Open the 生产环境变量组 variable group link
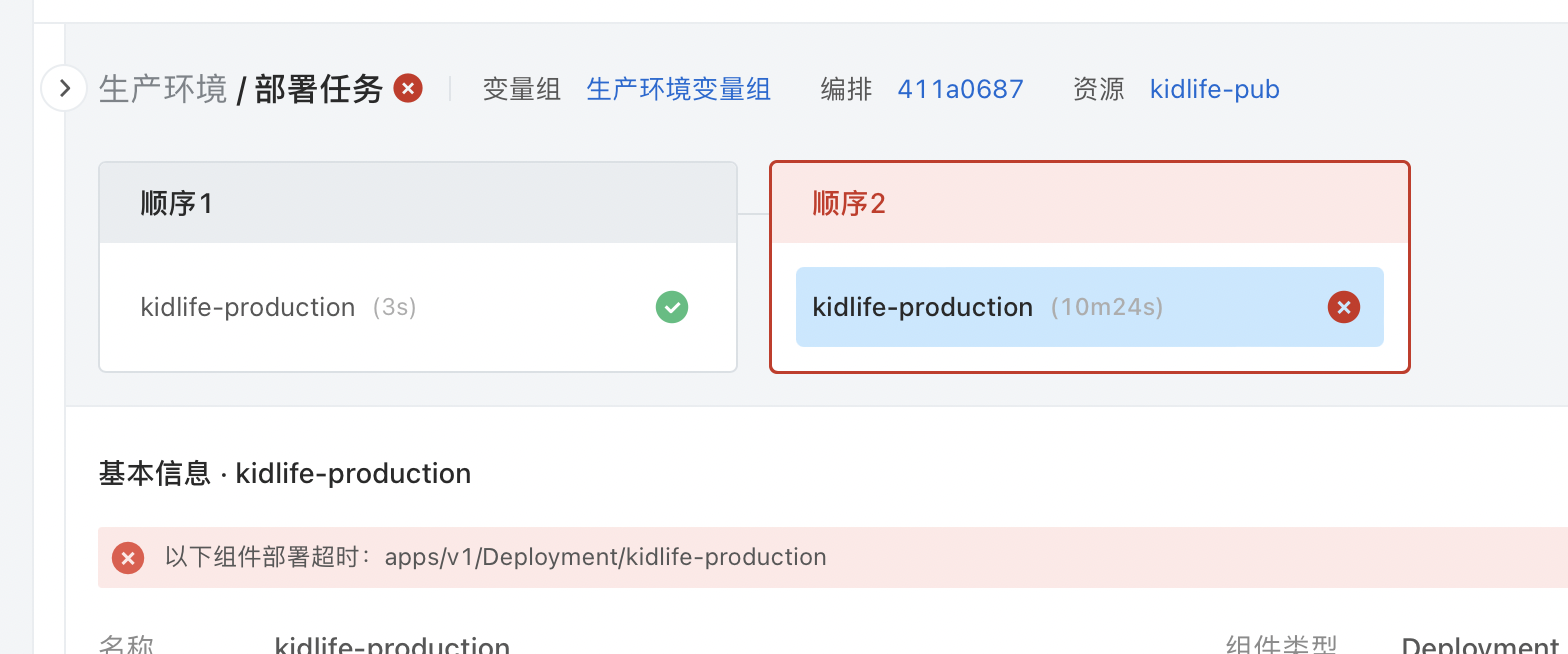The width and height of the screenshot is (1568, 654). pos(678,90)
